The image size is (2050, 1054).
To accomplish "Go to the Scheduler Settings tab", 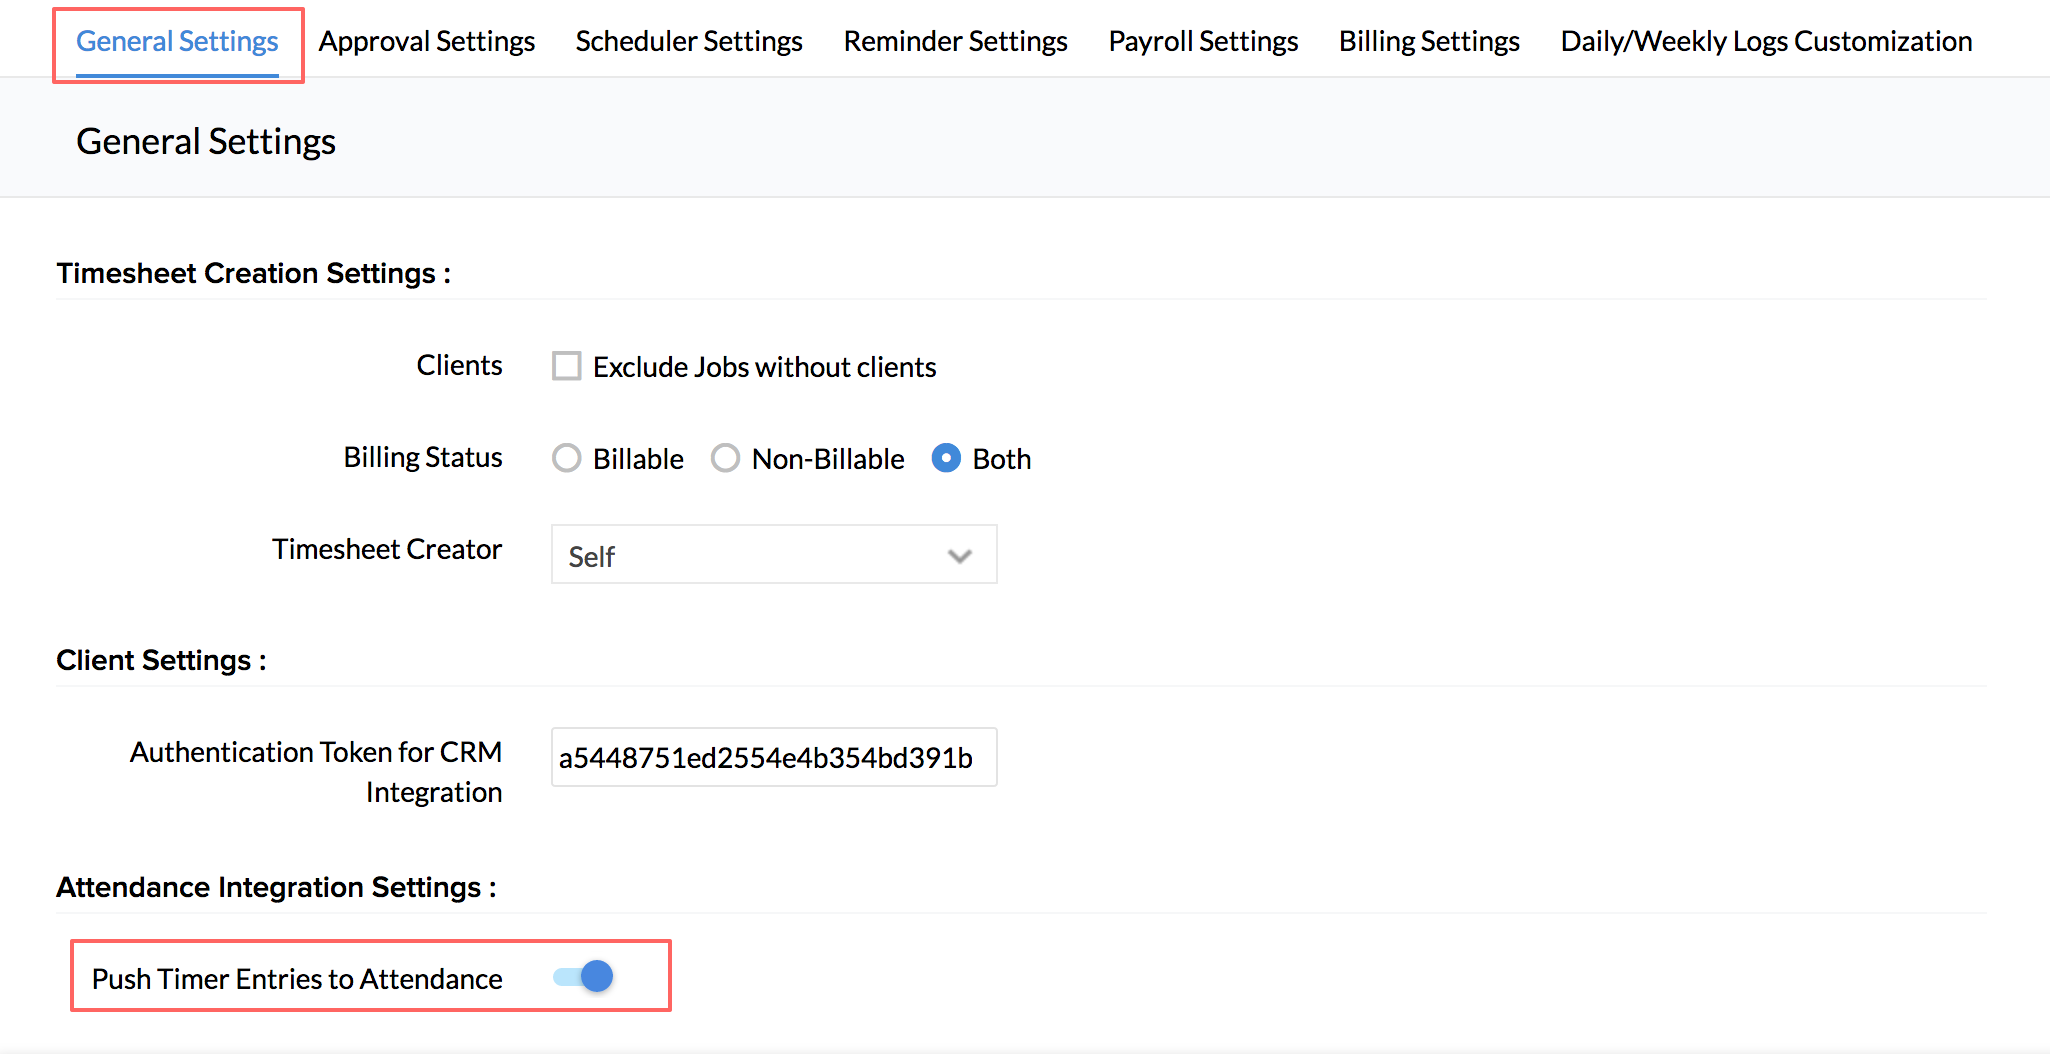I will pos(689,42).
